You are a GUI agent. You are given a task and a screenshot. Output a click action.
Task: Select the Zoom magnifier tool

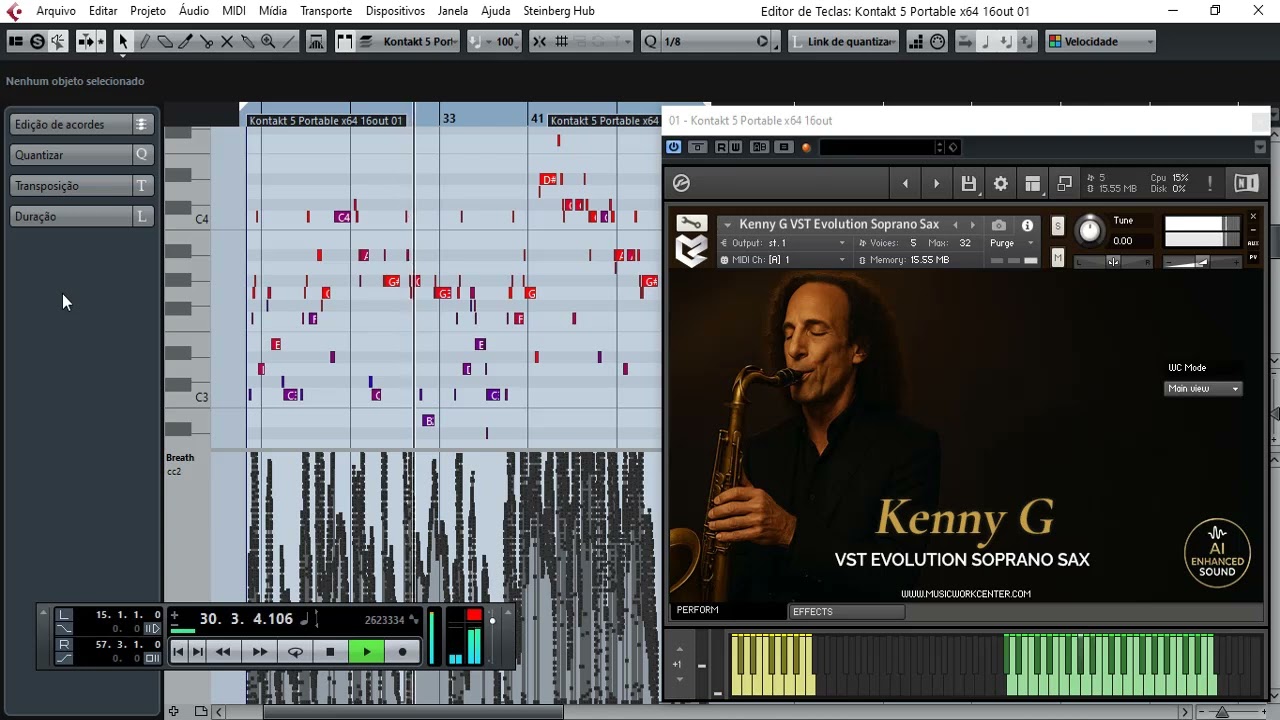click(x=268, y=41)
